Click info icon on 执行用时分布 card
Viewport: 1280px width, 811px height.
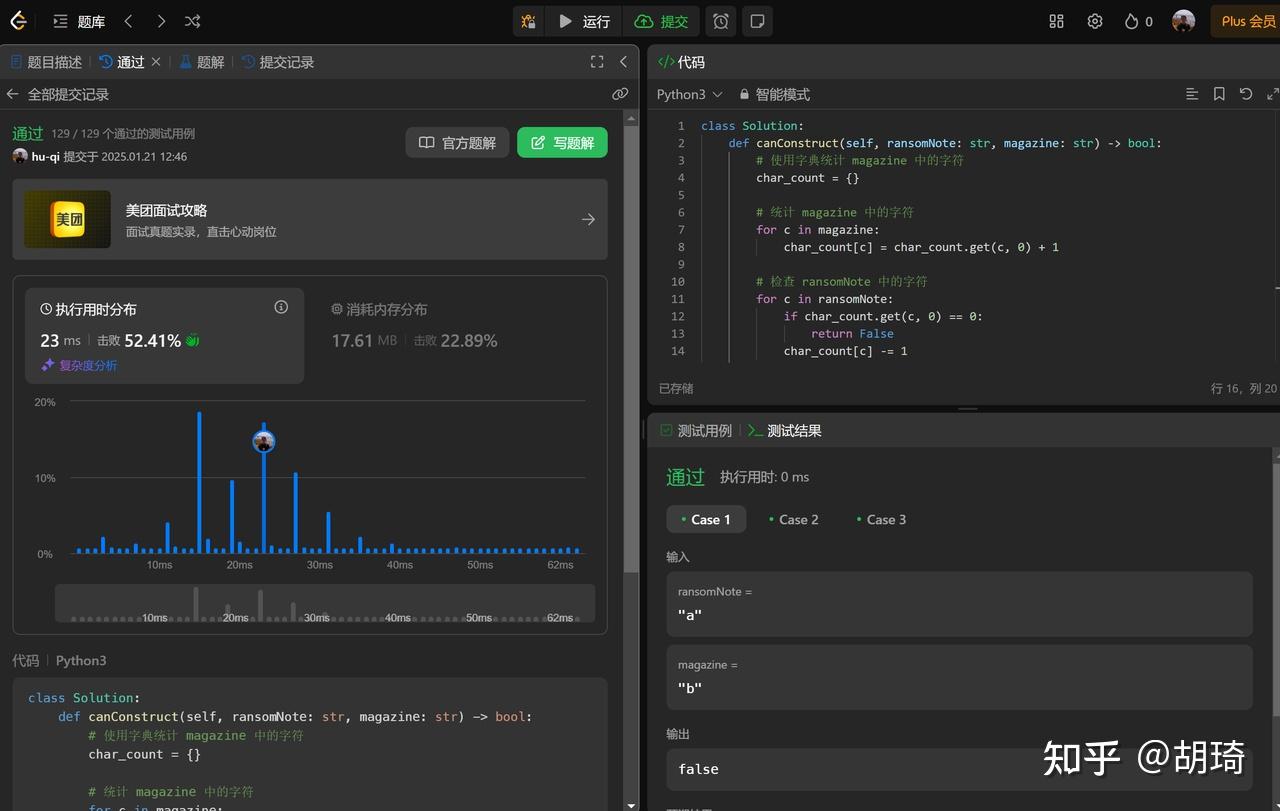click(x=281, y=307)
